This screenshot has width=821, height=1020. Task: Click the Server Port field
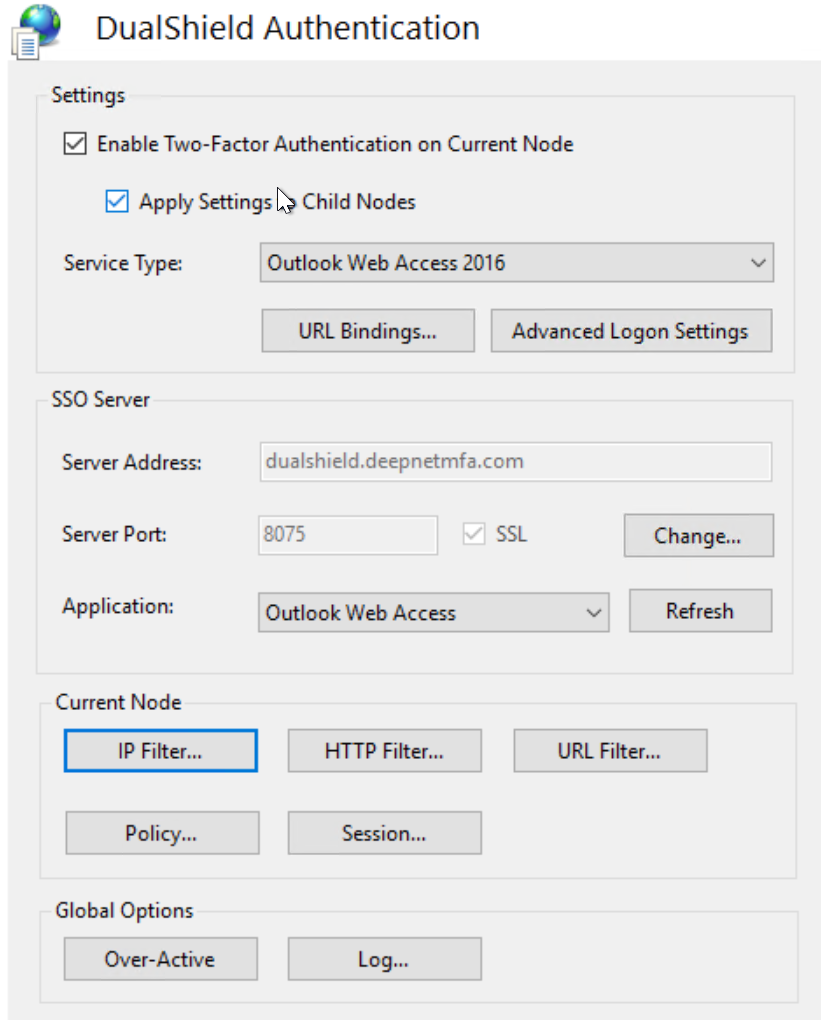coord(348,535)
